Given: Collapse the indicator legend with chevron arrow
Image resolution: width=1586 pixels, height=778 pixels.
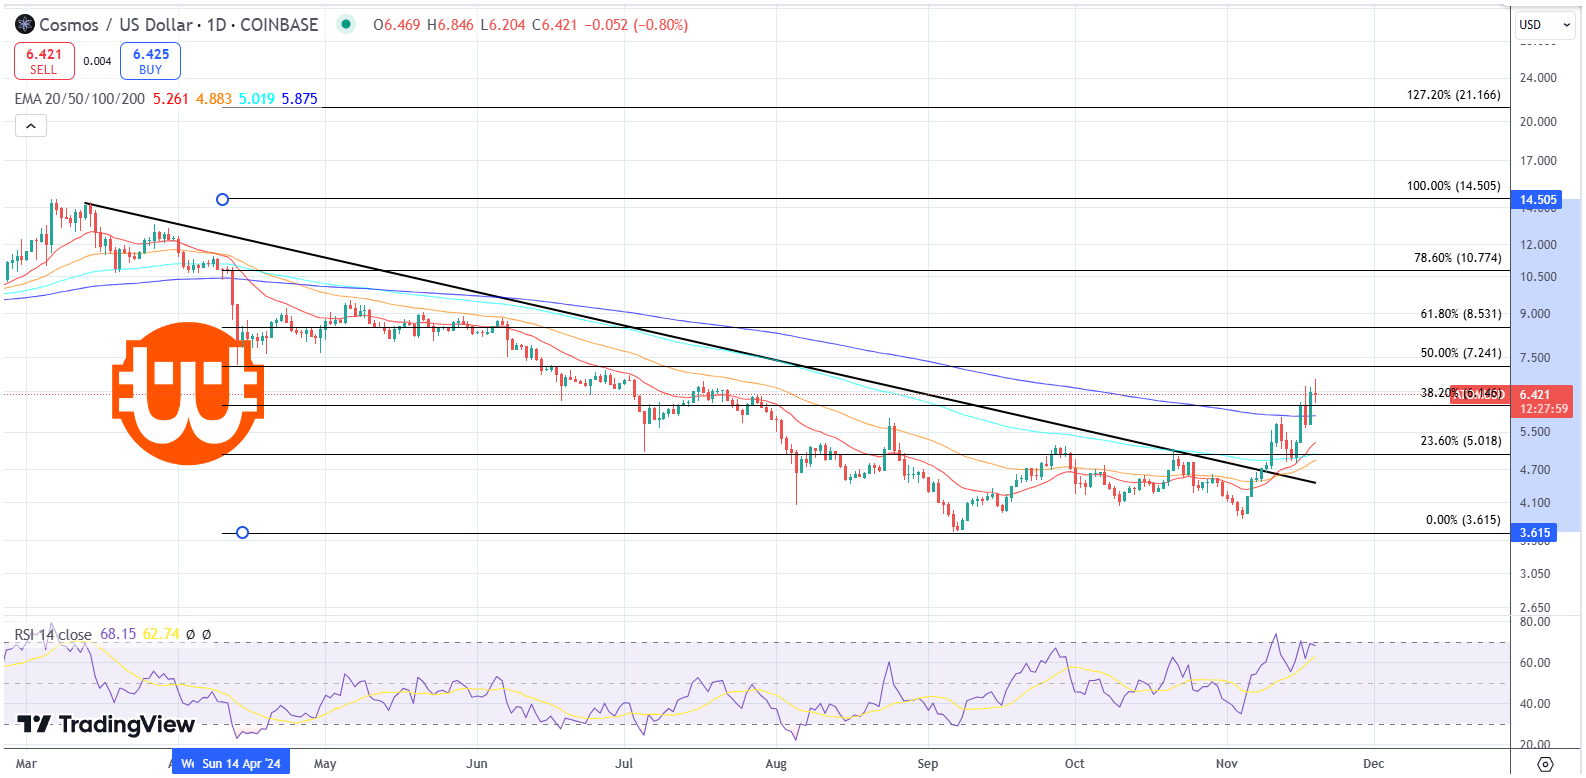Looking at the screenshot, I should point(31,126).
